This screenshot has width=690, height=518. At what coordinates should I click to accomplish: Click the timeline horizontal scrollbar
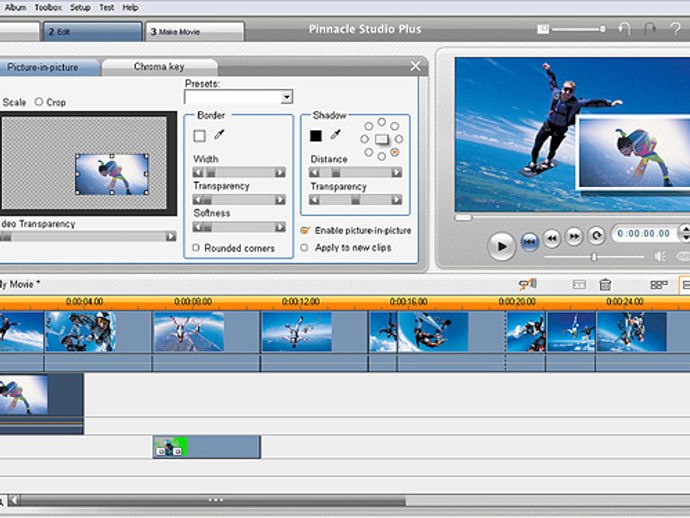pyautogui.click(x=213, y=500)
